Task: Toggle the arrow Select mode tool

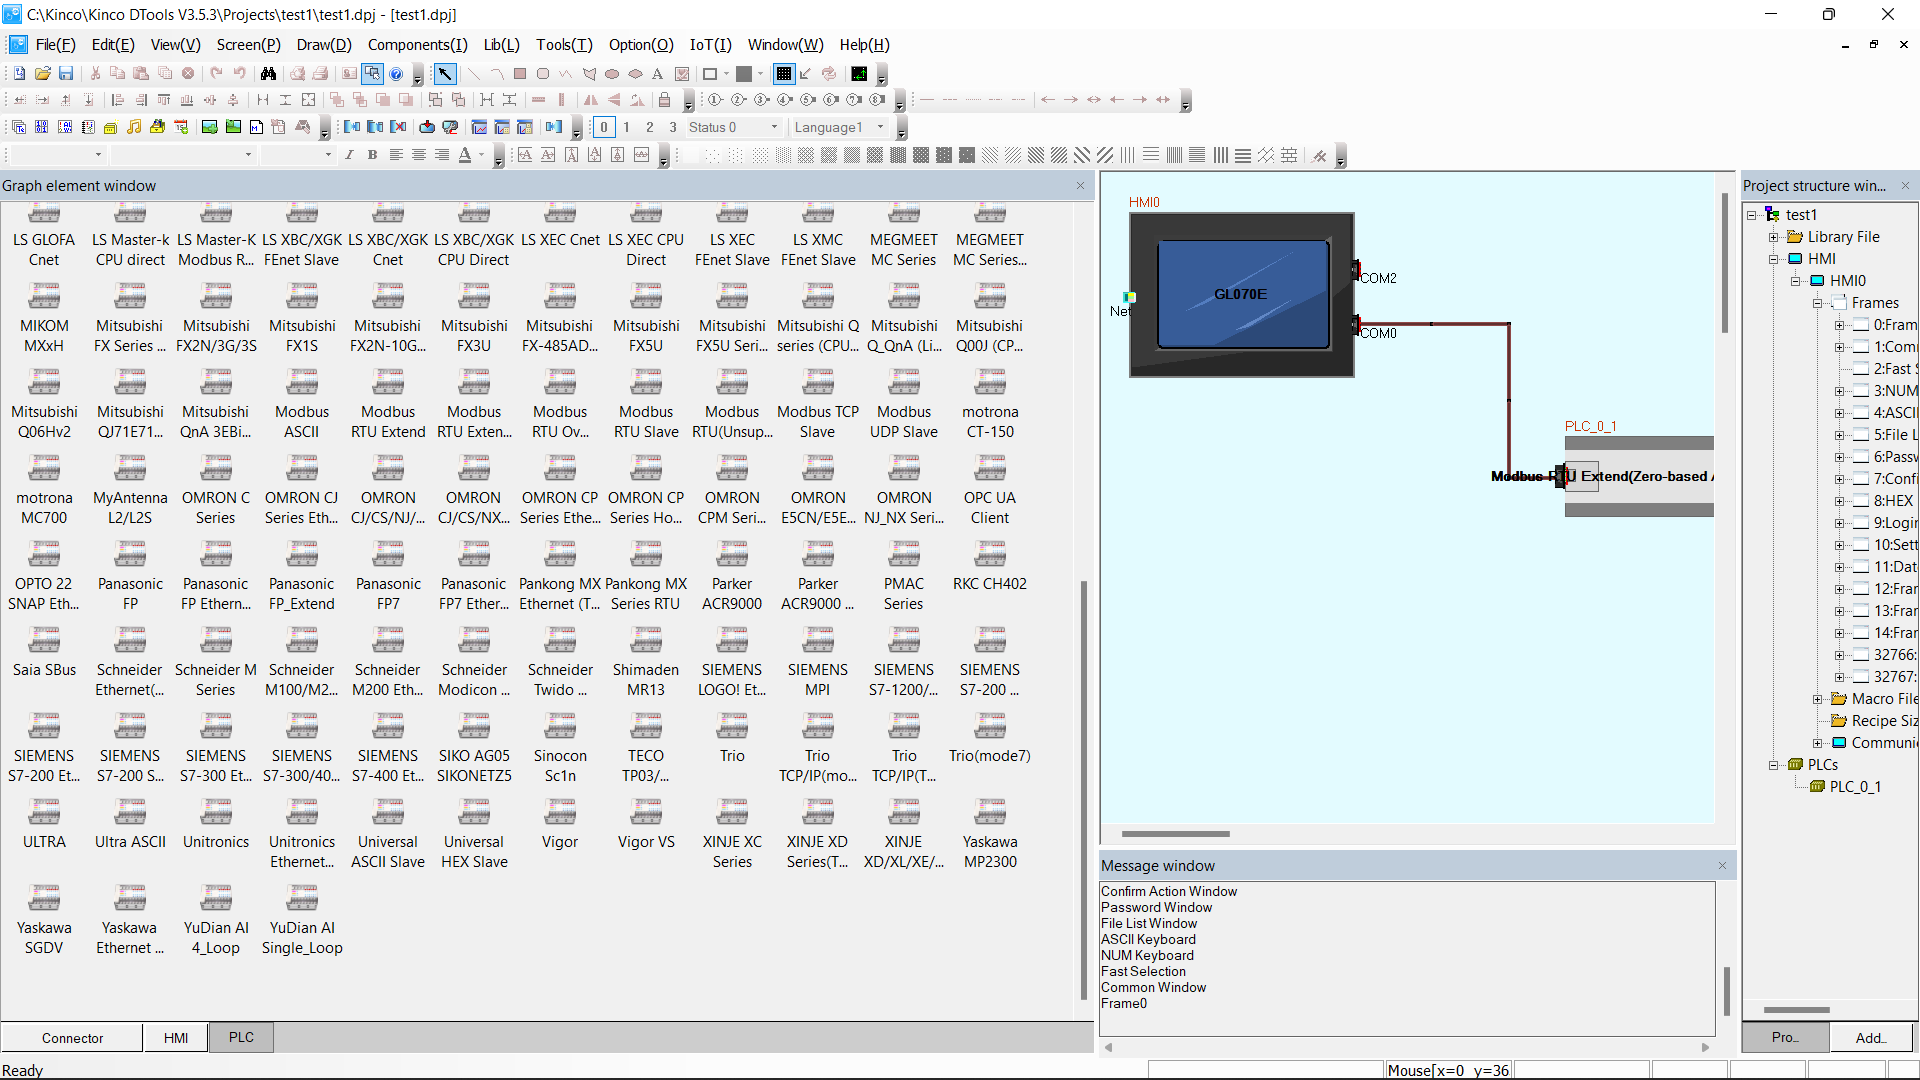Action: coord(445,74)
